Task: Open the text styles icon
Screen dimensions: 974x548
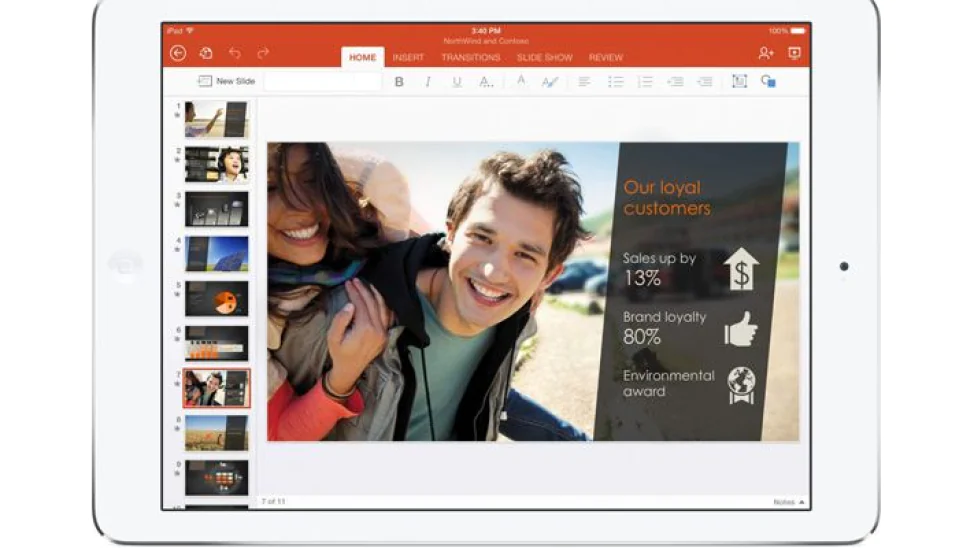Action: point(550,81)
